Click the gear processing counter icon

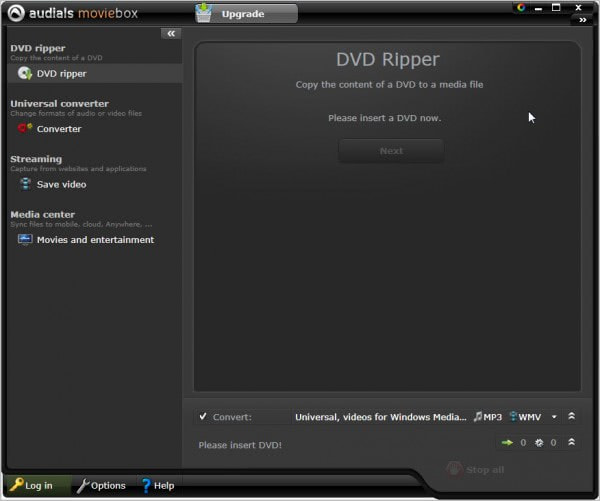[539, 443]
